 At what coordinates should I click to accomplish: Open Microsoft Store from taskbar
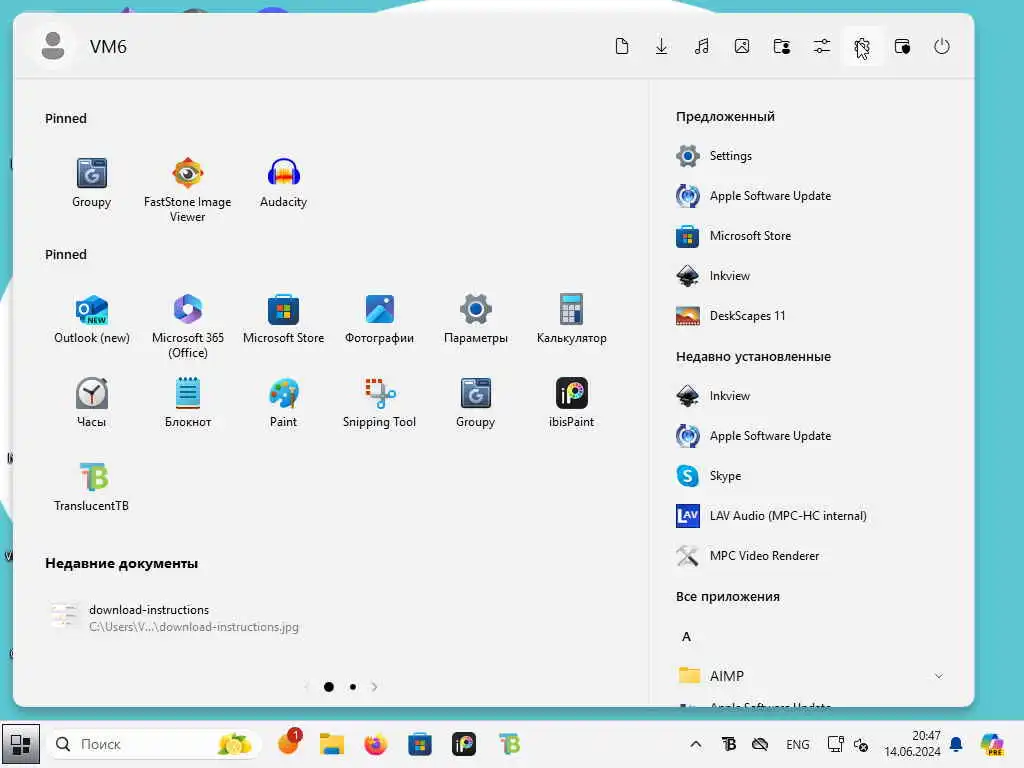click(x=419, y=744)
